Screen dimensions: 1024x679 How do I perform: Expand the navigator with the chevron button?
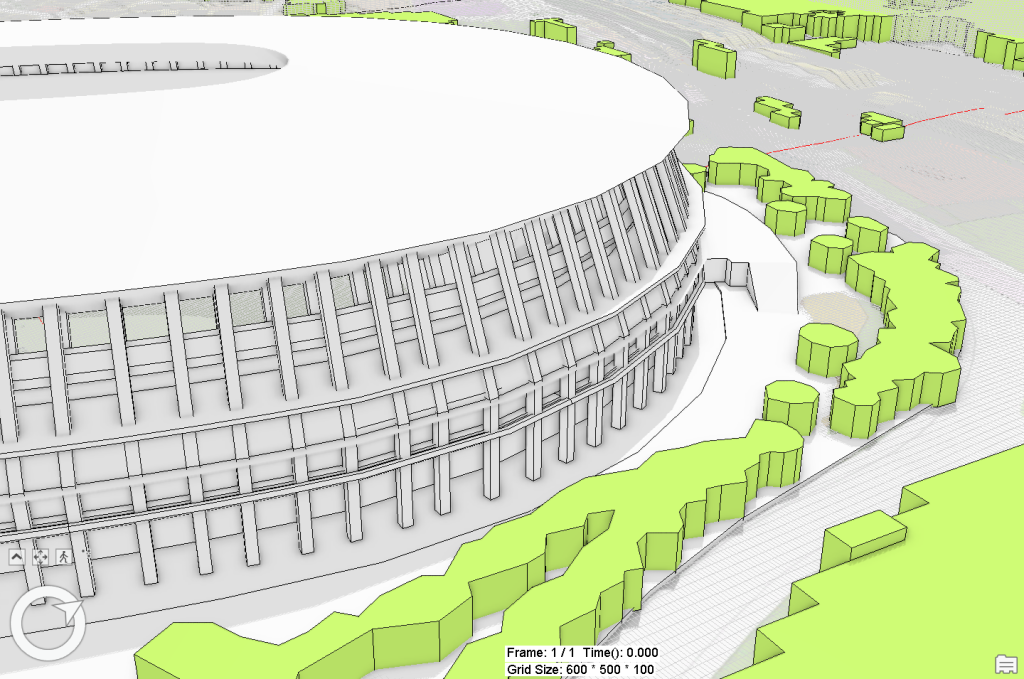17,557
